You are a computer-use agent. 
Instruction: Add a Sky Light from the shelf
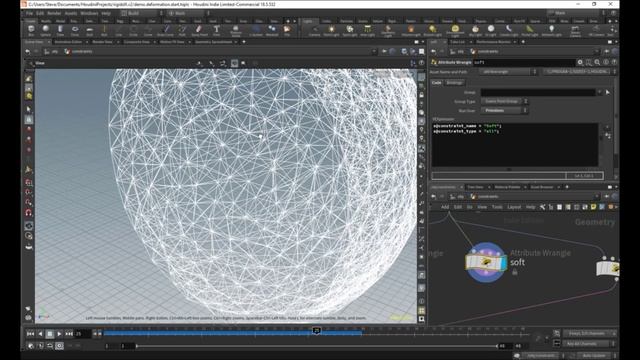(475, 30)
